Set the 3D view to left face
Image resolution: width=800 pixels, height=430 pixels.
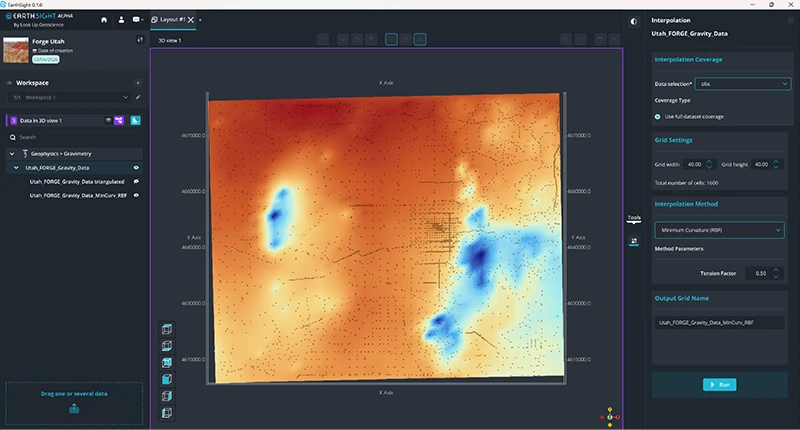coord(167,413)
